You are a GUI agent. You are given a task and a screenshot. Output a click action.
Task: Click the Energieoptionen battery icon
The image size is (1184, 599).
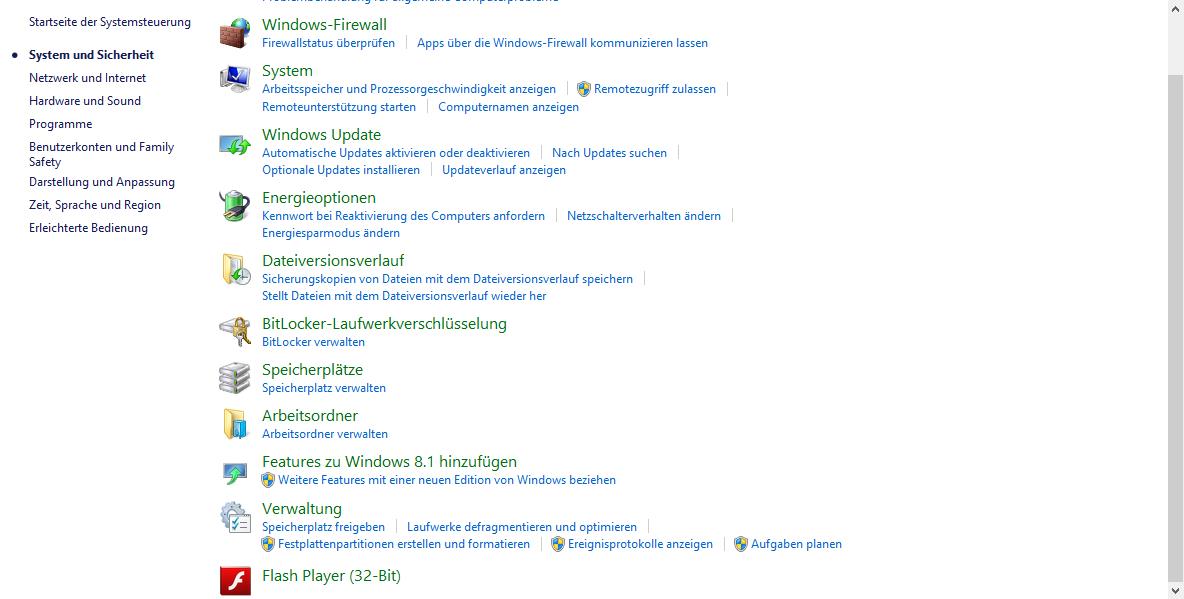[235, 206]
